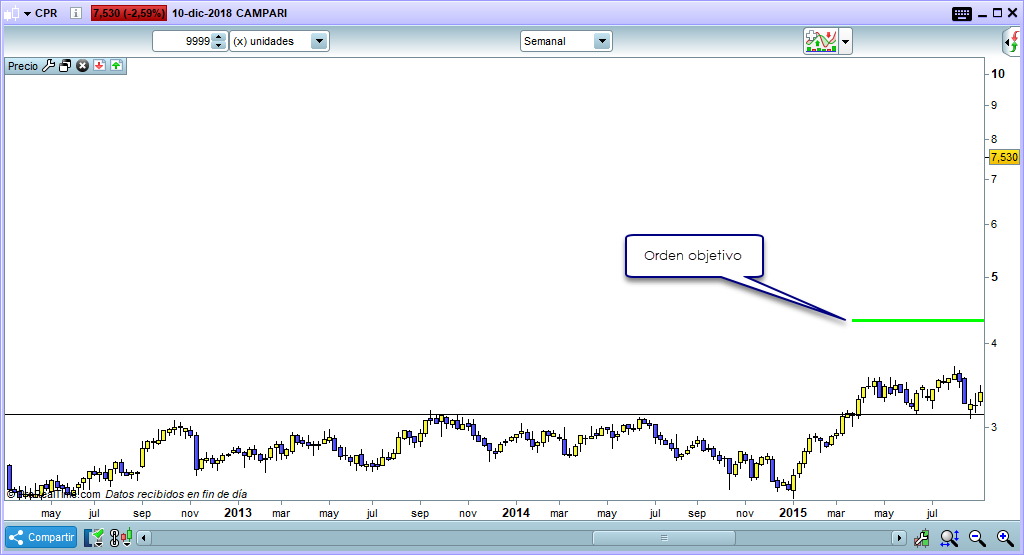Click the duplicate panel icon beside Precio
Image resolution: width=1024 pixels, height=555 pixels.
pos(65,66)
